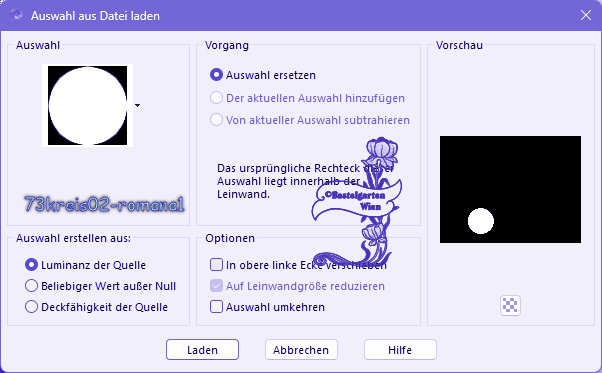Click the Optionen group label
Screen dimensions: 602x373
tap(230, 238)
